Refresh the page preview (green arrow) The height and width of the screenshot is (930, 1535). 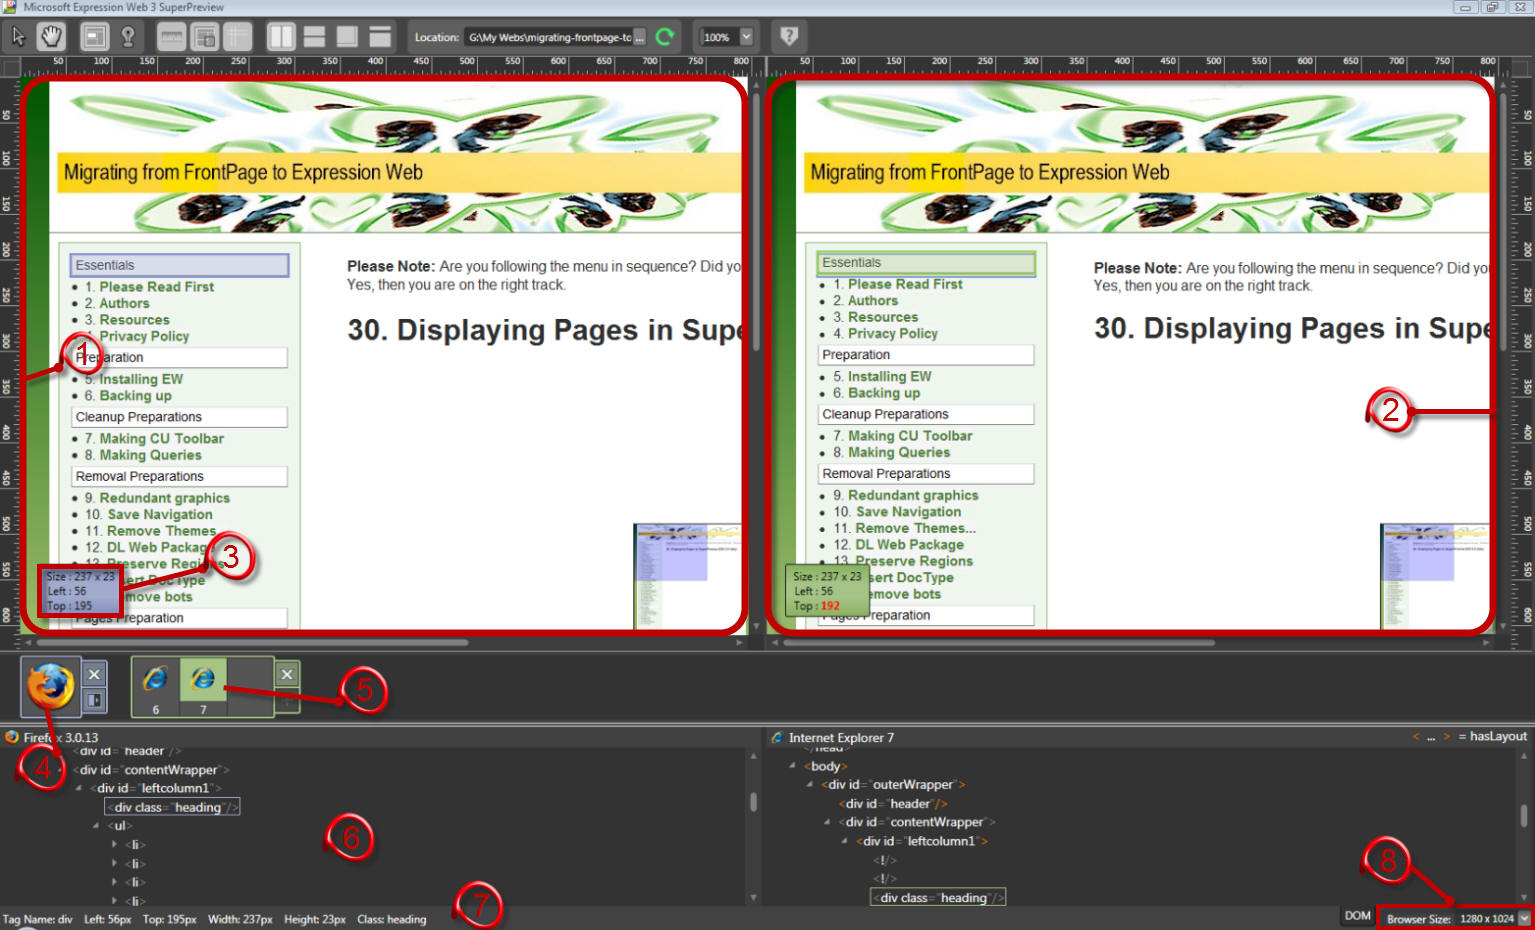coord(665,37)
